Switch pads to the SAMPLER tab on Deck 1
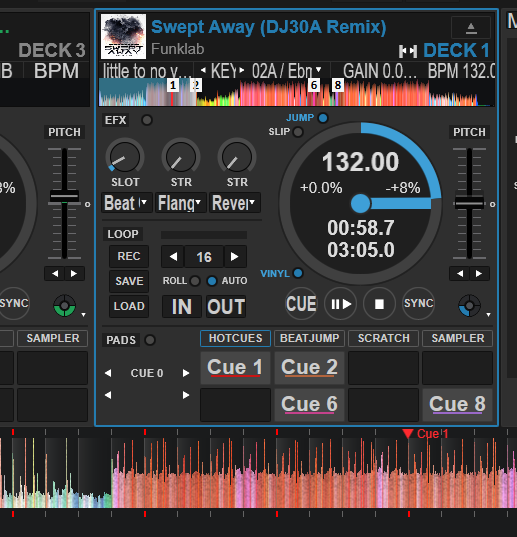This screenshot has height=537, width=517. coord(457,338)
